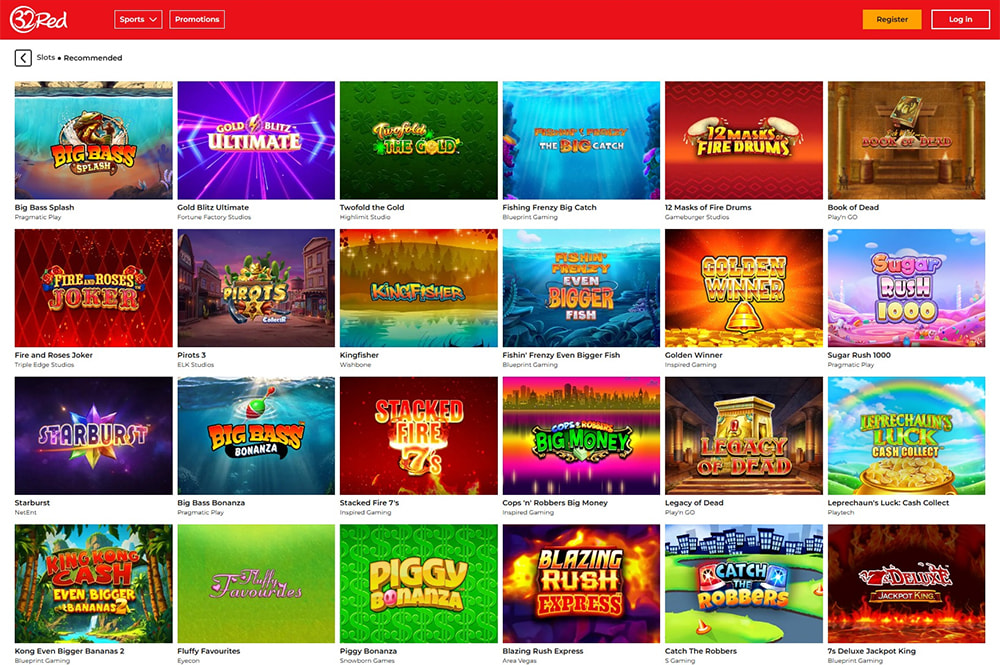Select the Kingfisher slot image
Screen dimensions: 1000x665
[418, 288]
